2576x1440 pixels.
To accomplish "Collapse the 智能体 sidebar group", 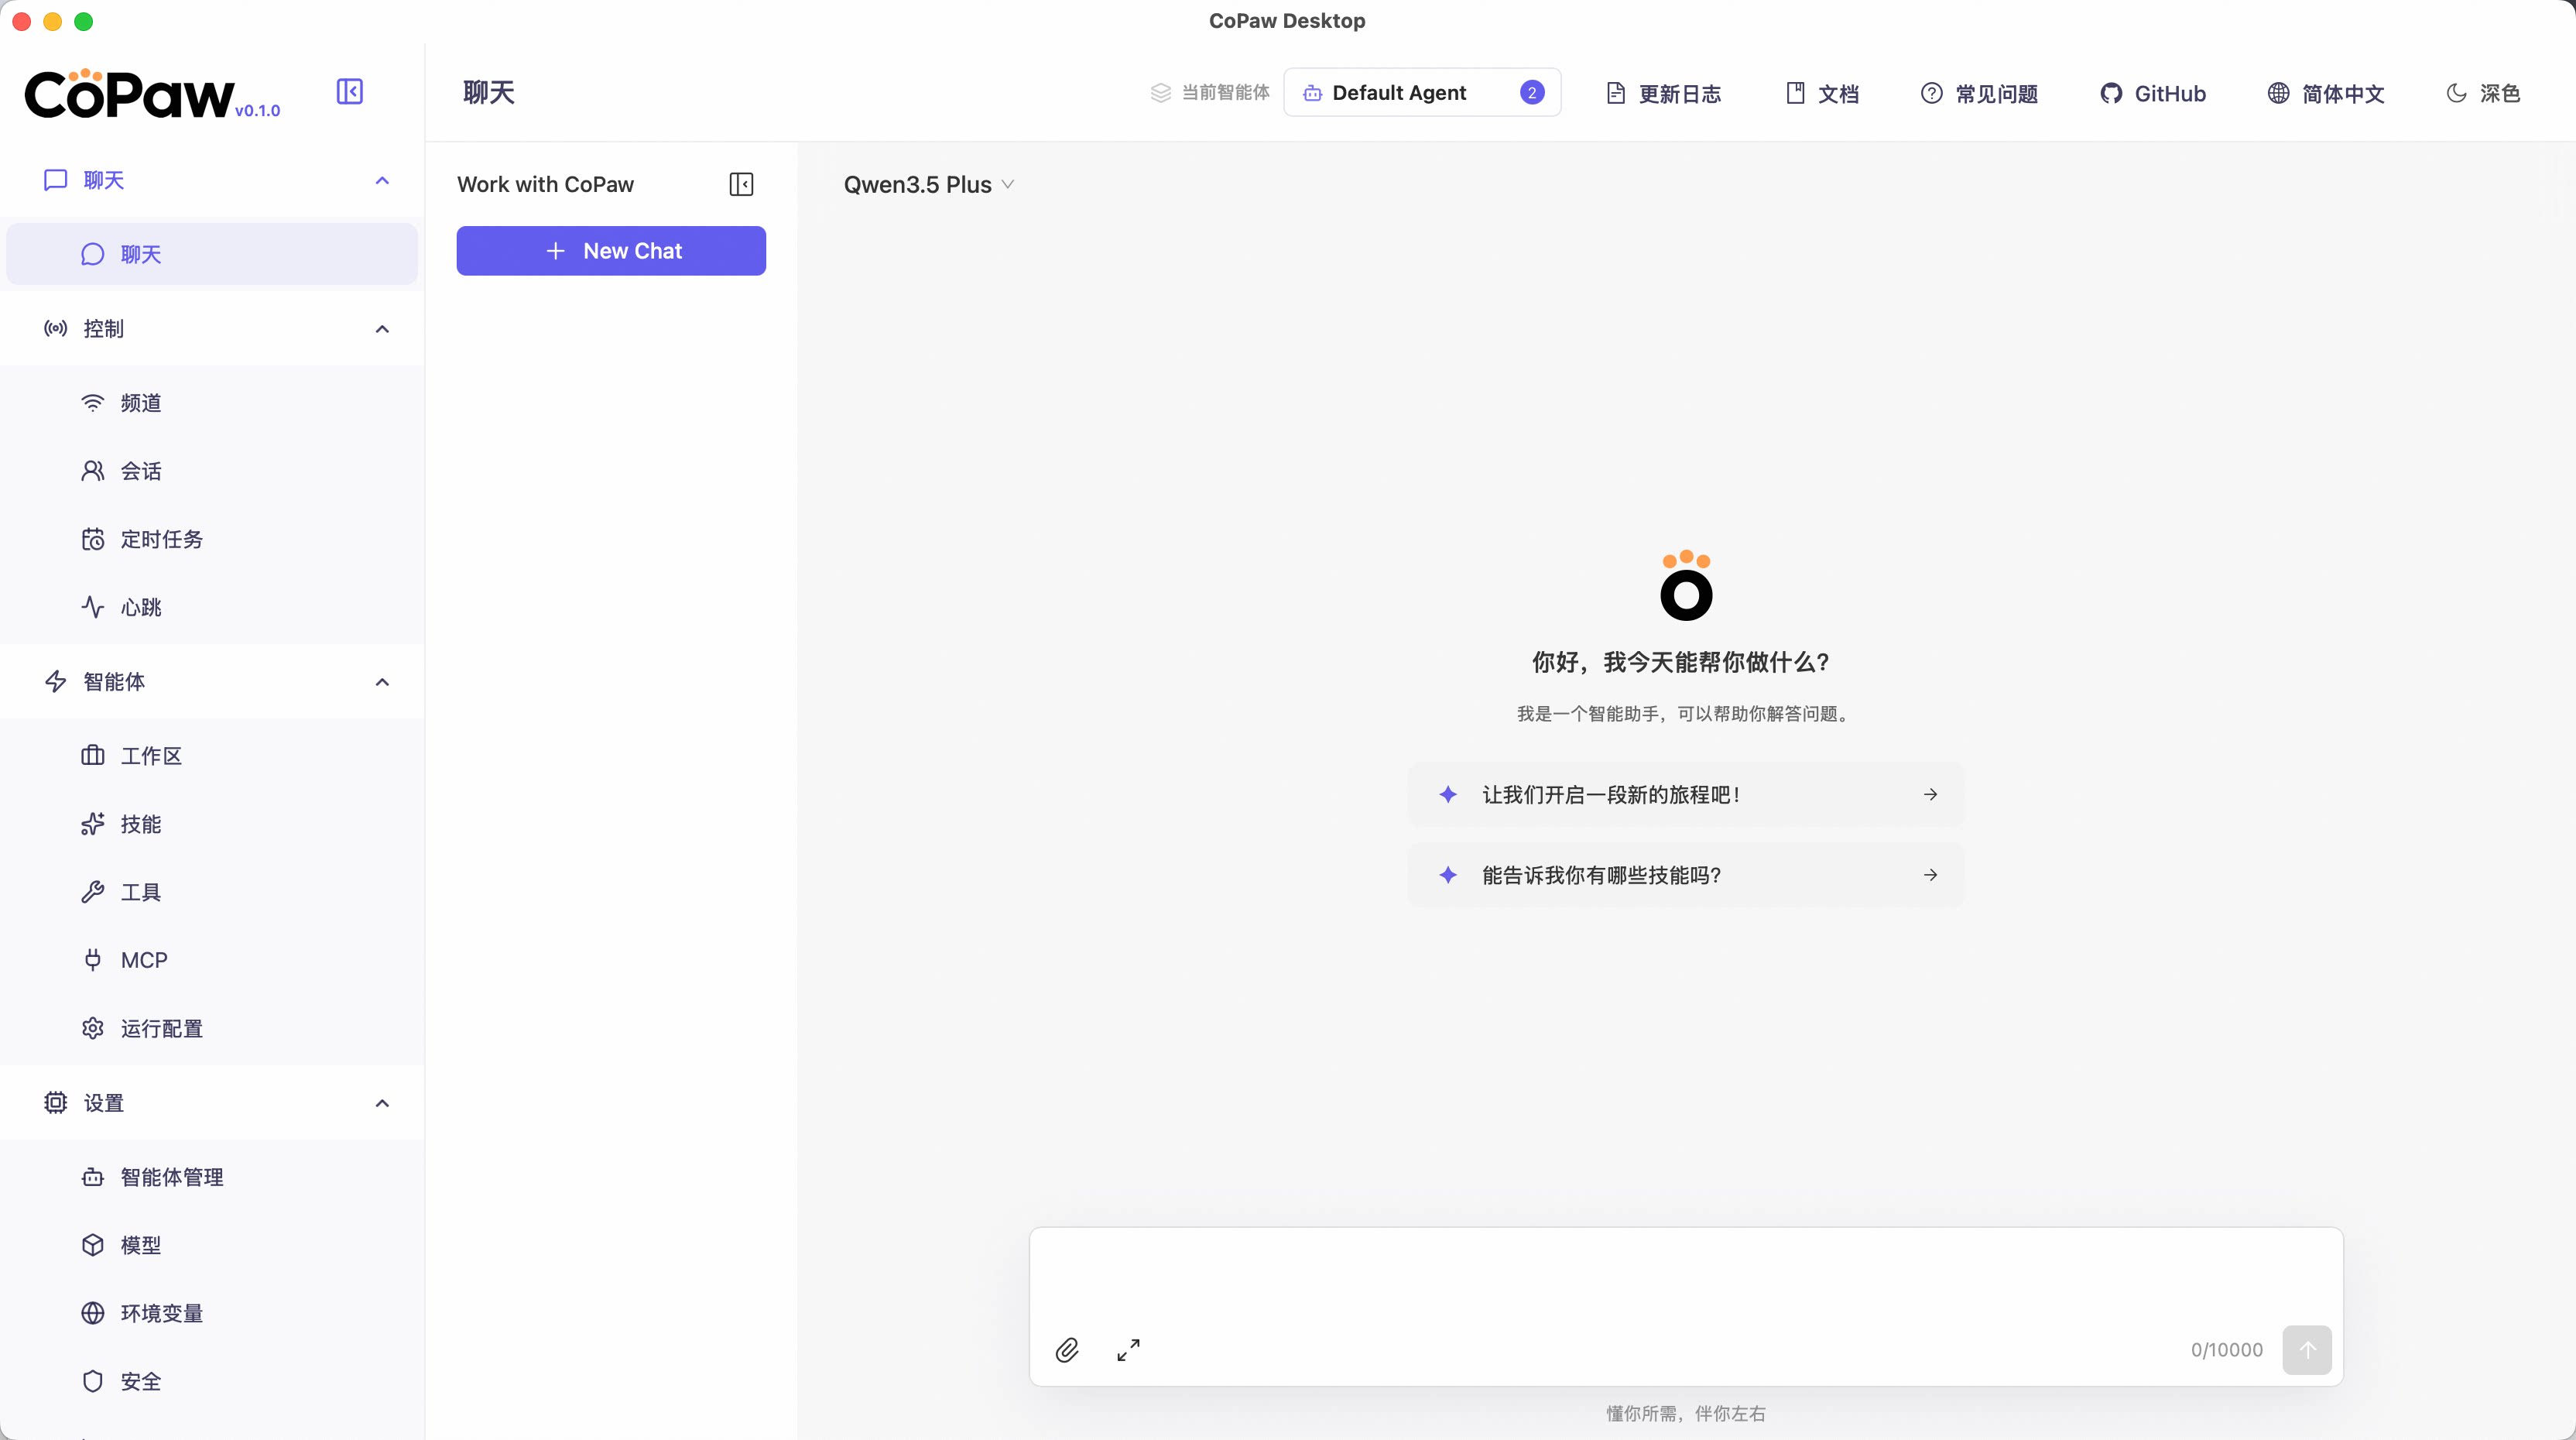I will pos(381,682).
